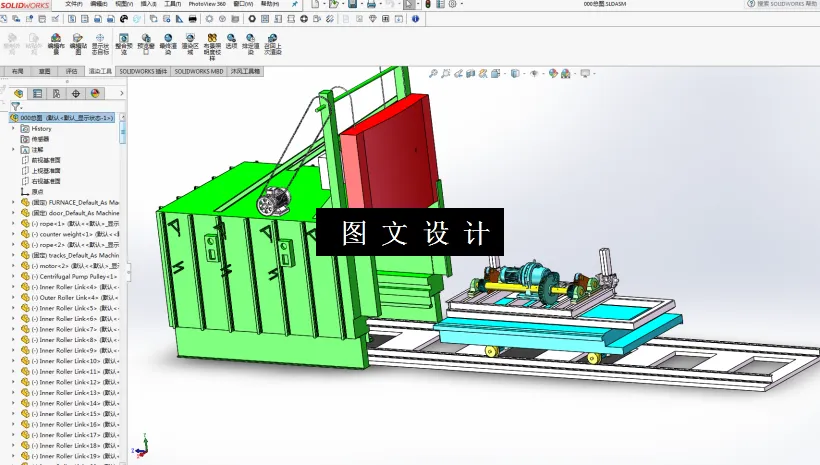The width and height of the screenshot is (820, 465).
Task: Select tracks_Default_As Machined component
Action: [70, 255]
